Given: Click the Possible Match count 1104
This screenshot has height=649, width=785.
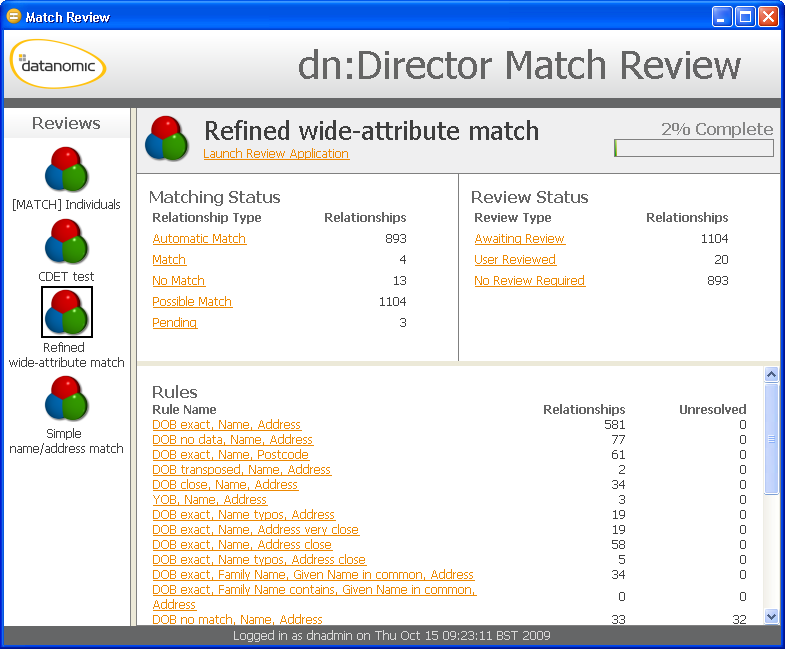Looking at the screenshot, I should tap(392, 302).
